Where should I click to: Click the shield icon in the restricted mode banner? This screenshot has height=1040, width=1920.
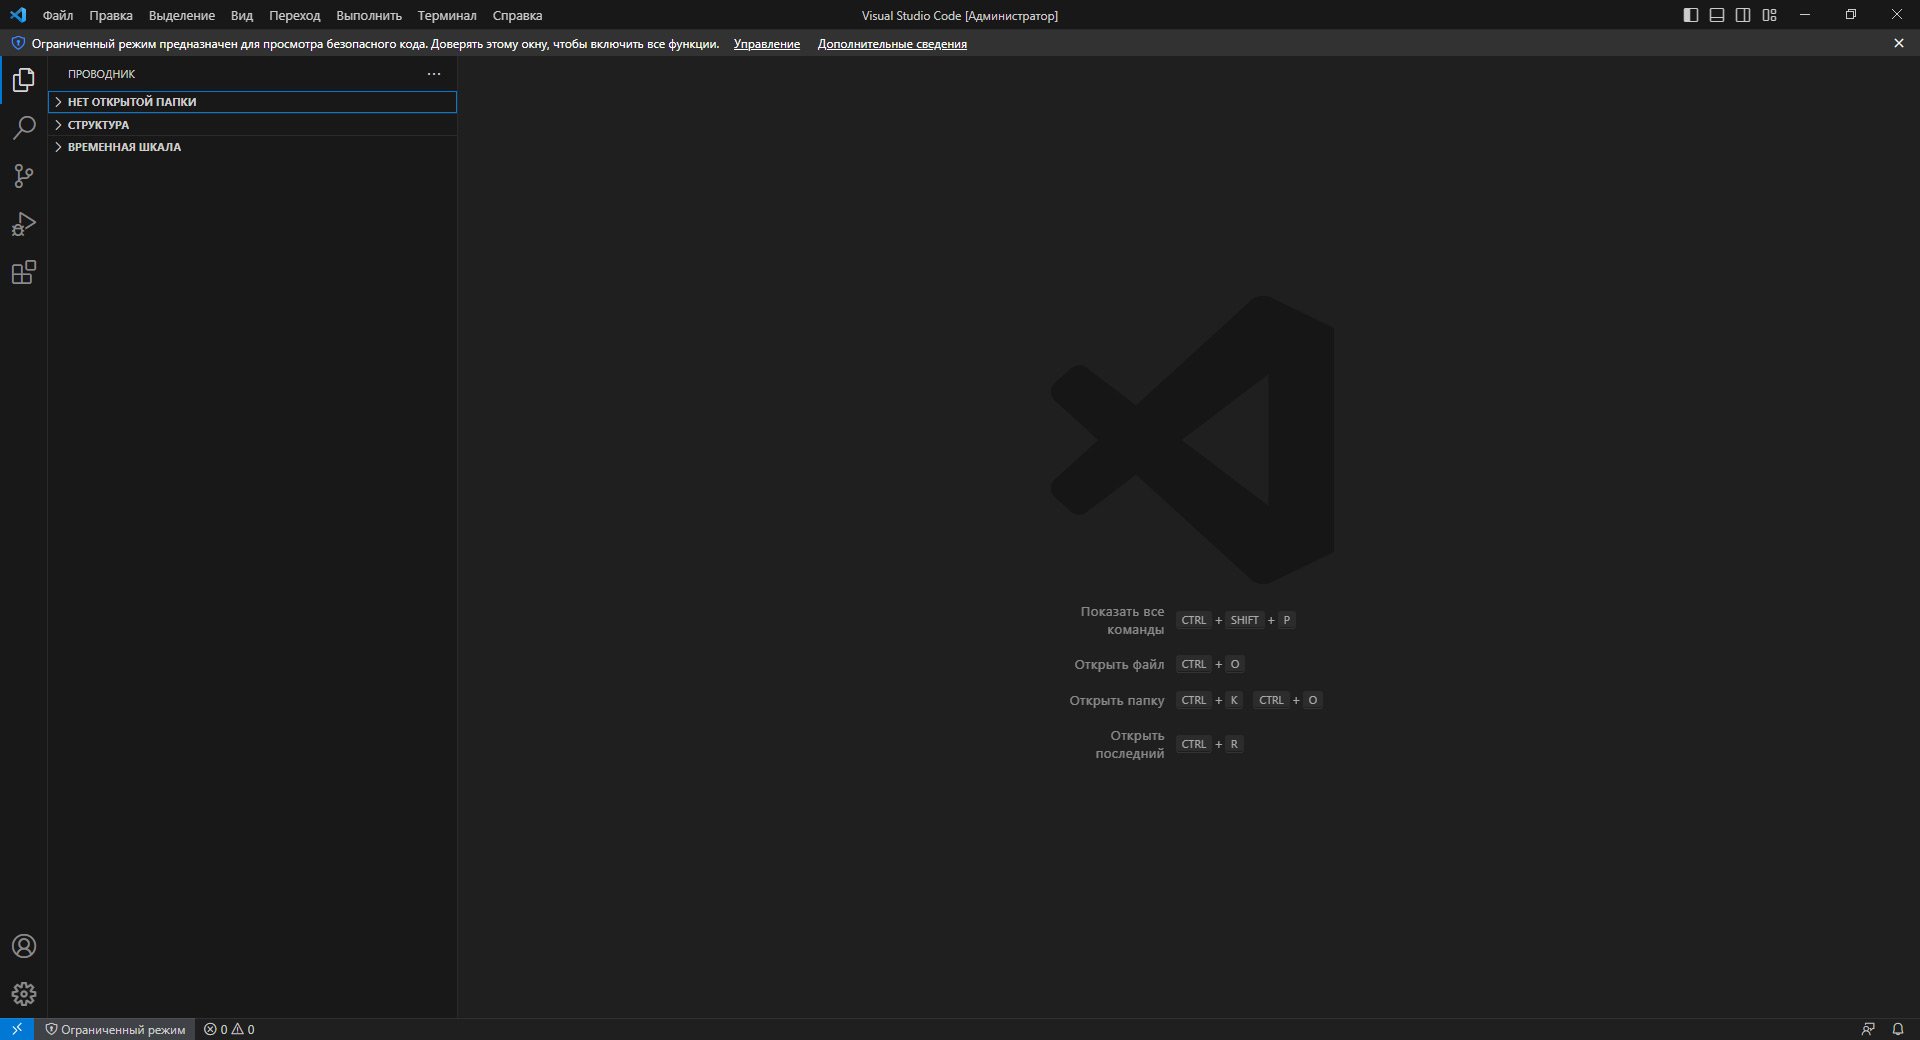click(x=17, y=44)
